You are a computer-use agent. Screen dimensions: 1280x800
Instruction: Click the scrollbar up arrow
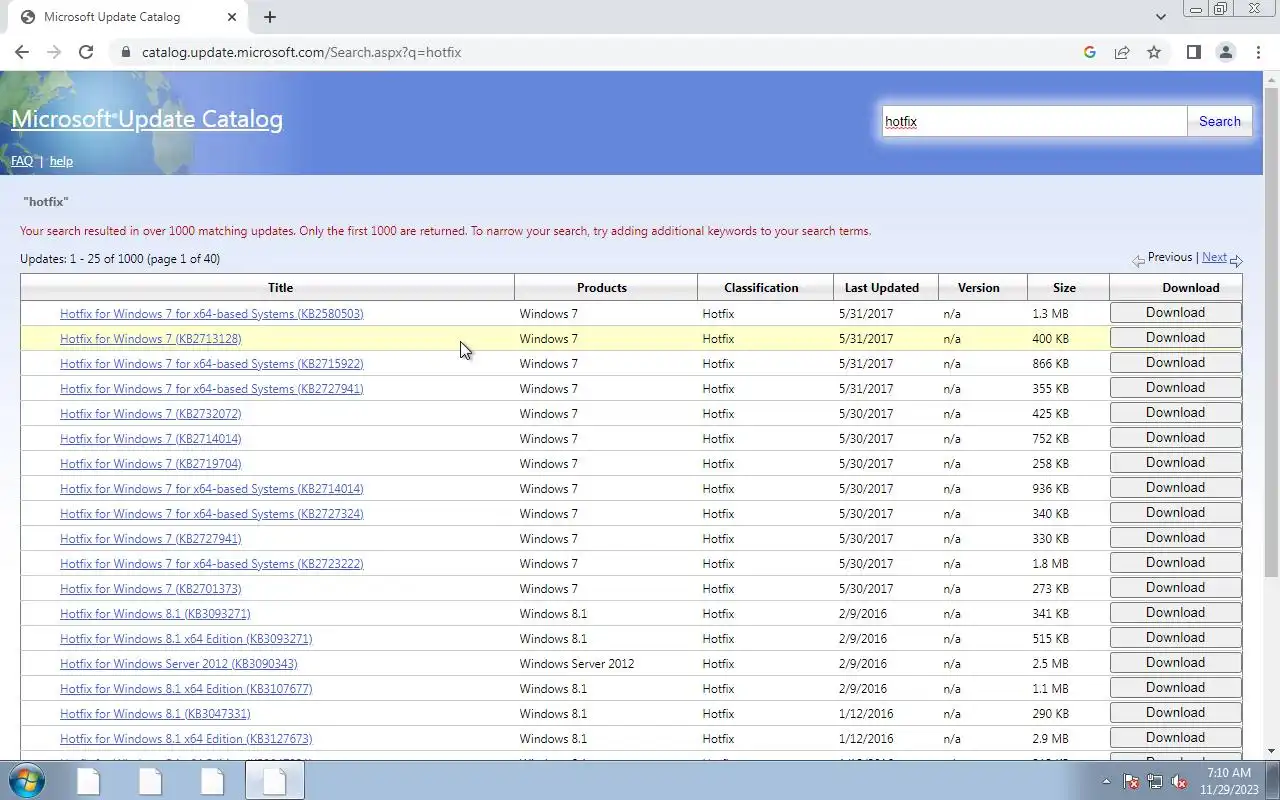point(1271,79)
